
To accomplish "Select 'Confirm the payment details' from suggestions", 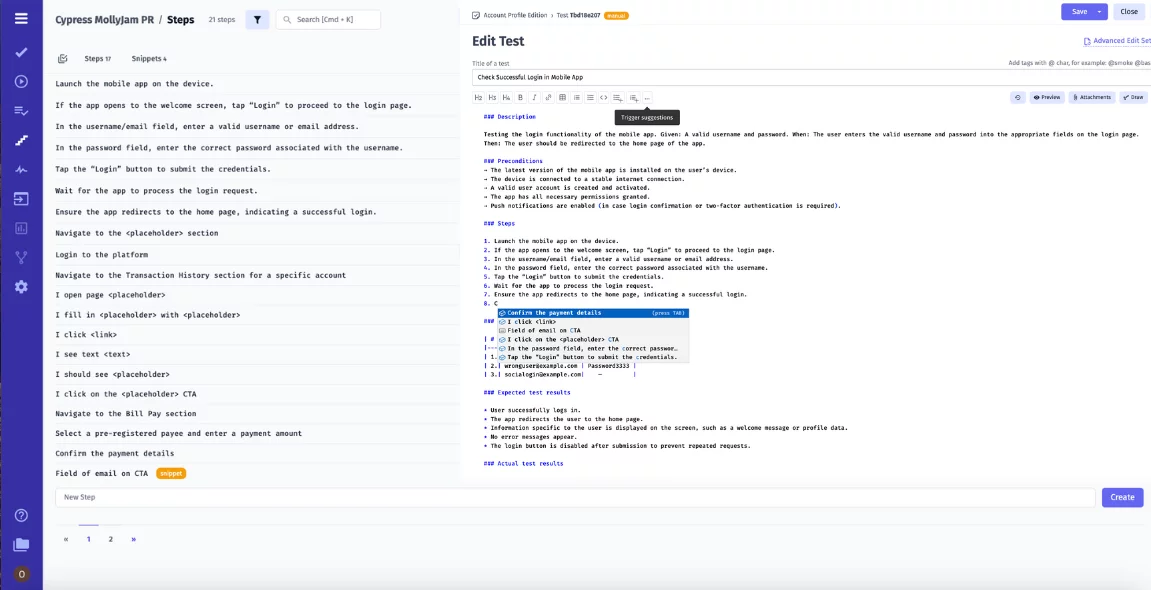I will coord(560,312).
